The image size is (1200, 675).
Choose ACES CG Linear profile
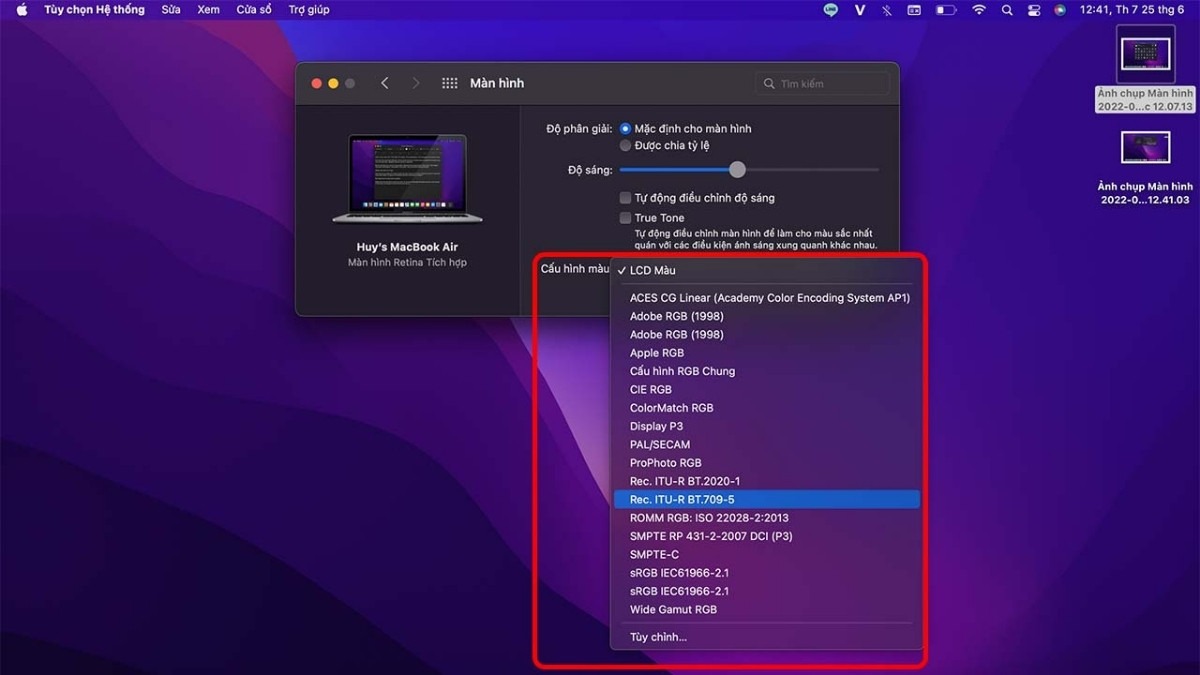[x=767, y=298]
